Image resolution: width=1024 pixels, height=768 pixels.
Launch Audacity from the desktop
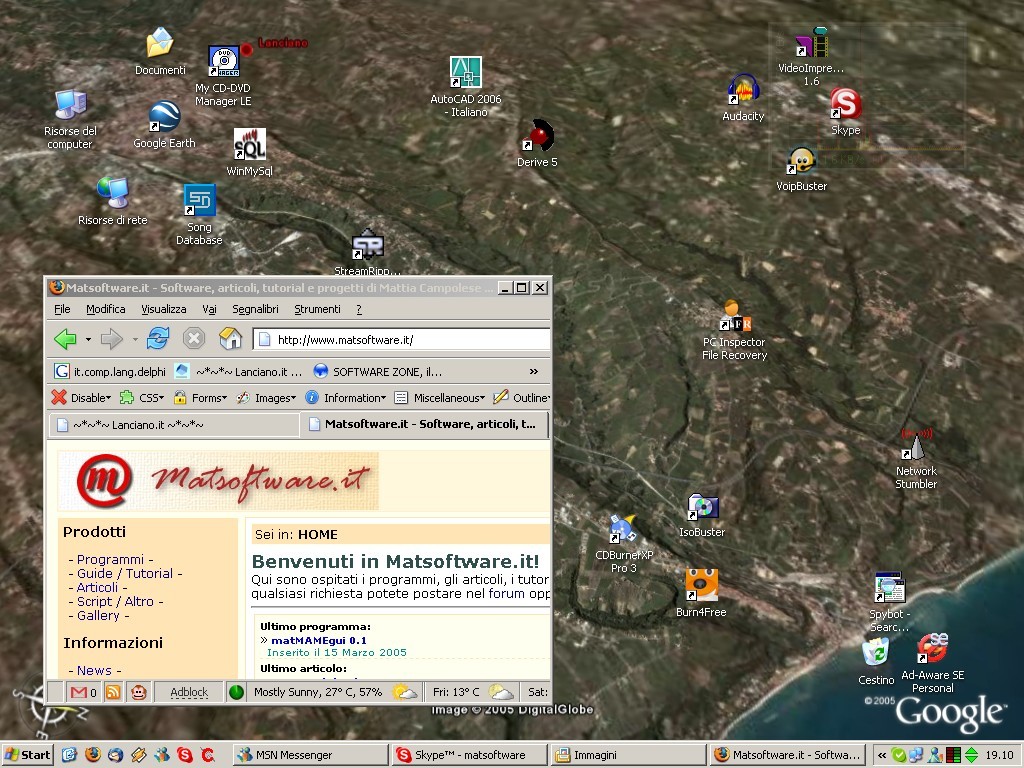tap(743, 98)
